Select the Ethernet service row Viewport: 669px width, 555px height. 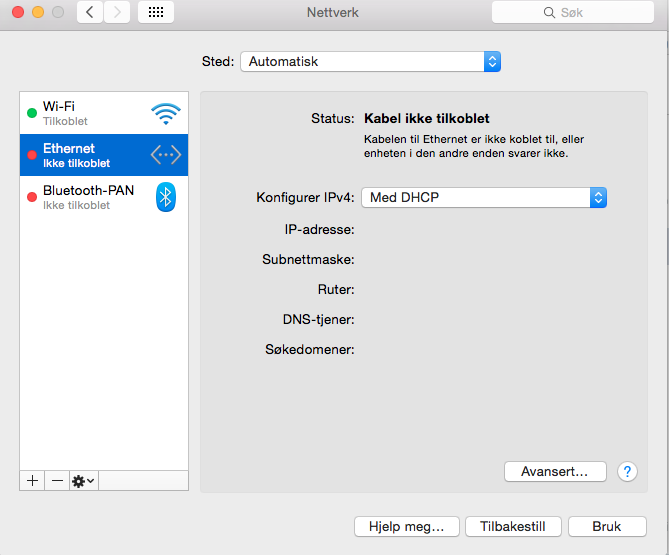point(104,155)
